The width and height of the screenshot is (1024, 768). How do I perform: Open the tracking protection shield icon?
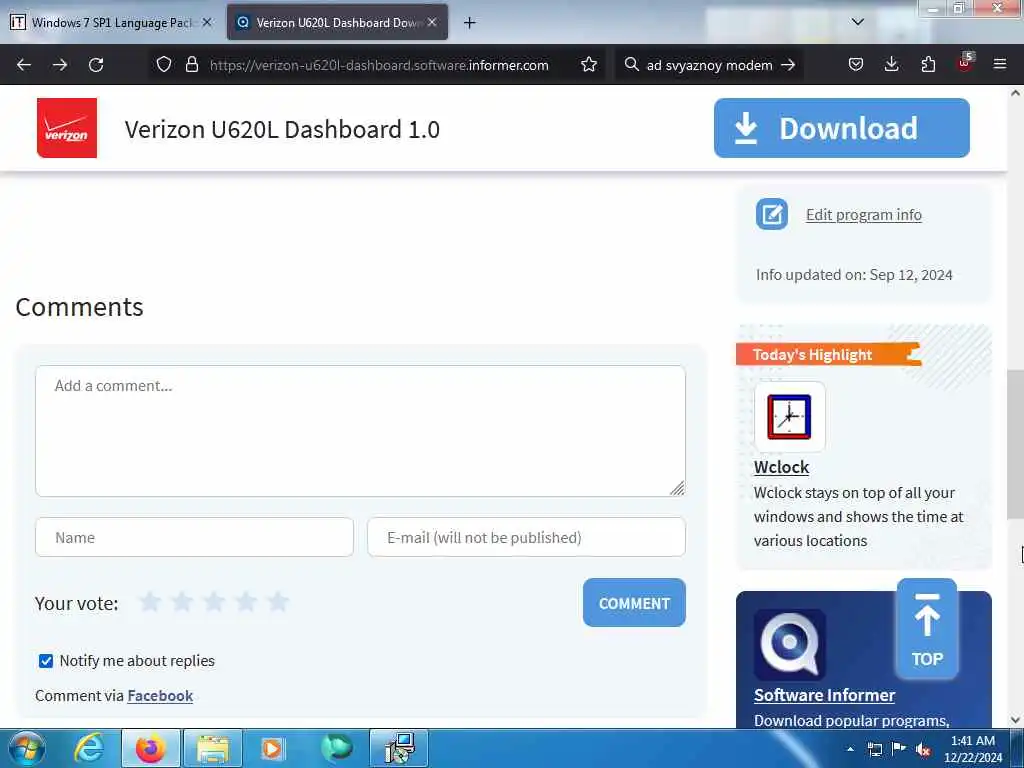point(164,65)
